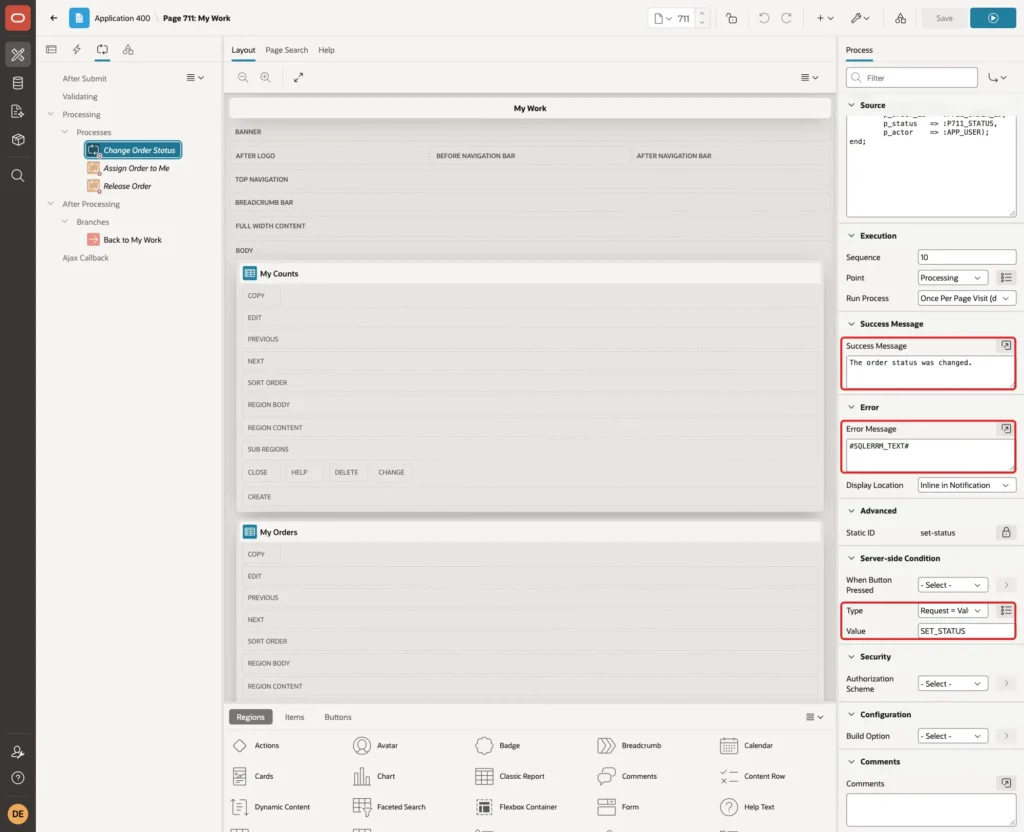Viewport: 1024px width, 832px height.
Task: Redo the last change
Action: (786, 18)
